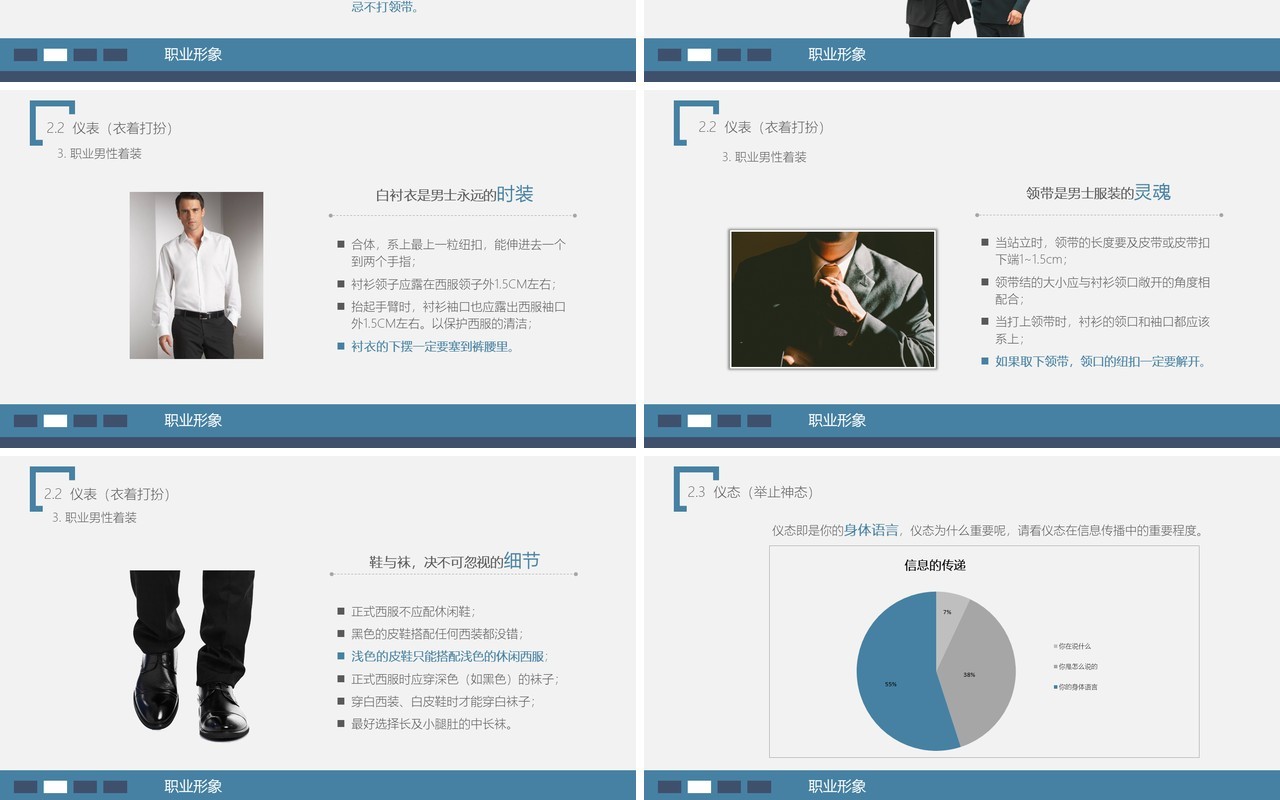Click legend entry 你是怎么说的
The image size is (1280, 800).
(1075, 666)
